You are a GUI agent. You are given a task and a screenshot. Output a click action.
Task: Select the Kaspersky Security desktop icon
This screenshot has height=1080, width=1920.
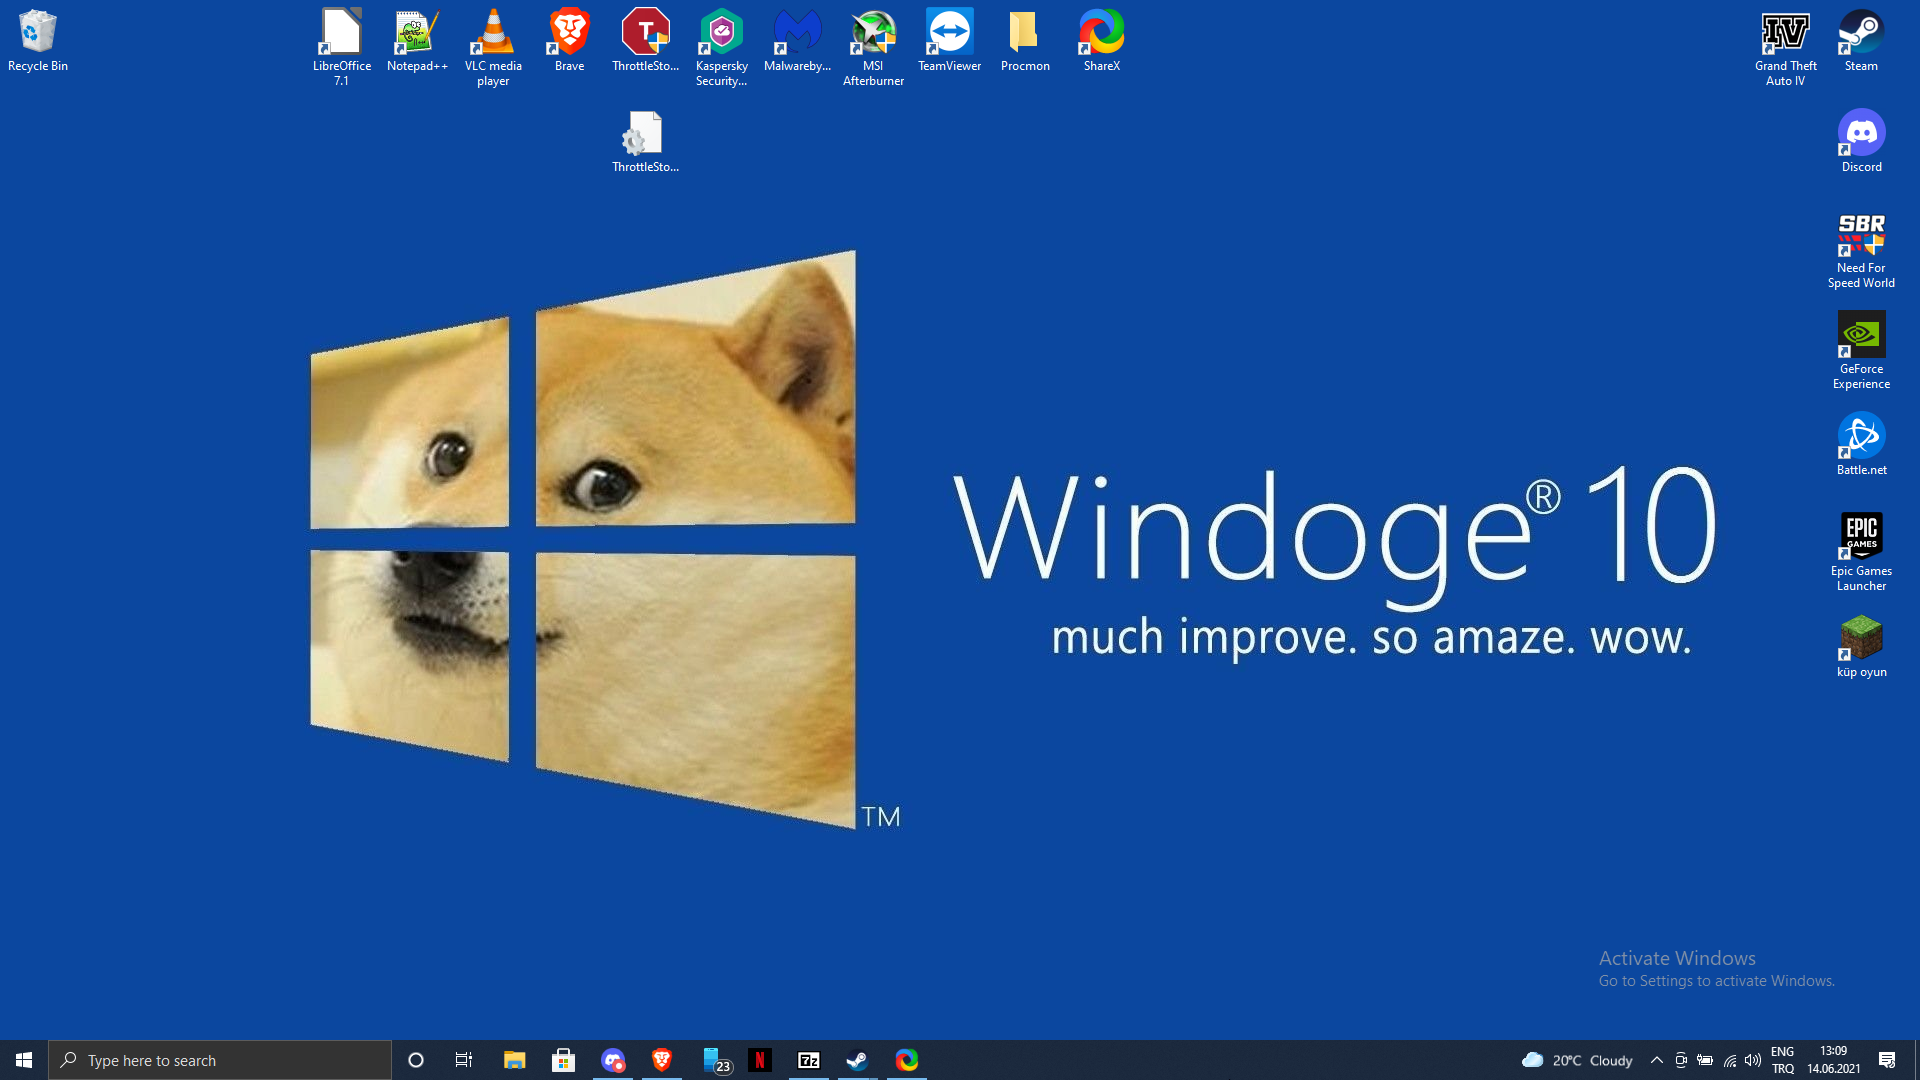721,47
